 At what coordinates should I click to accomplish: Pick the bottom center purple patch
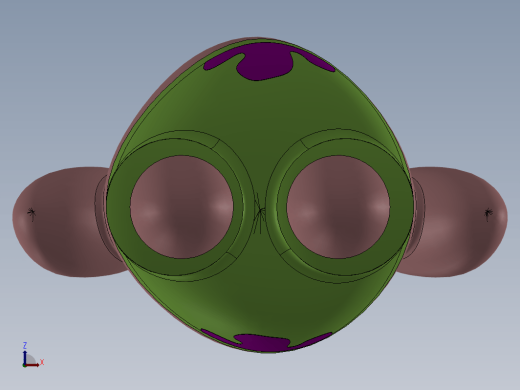(x=263, y=343)
